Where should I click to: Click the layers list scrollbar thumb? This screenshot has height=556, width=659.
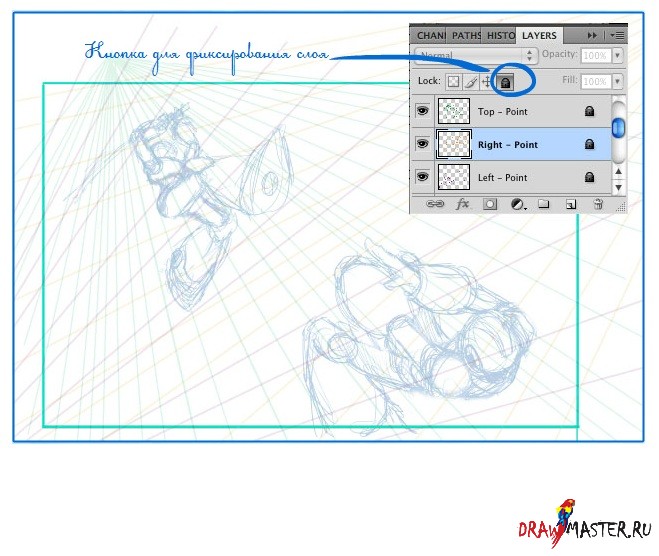click(618, 128)
